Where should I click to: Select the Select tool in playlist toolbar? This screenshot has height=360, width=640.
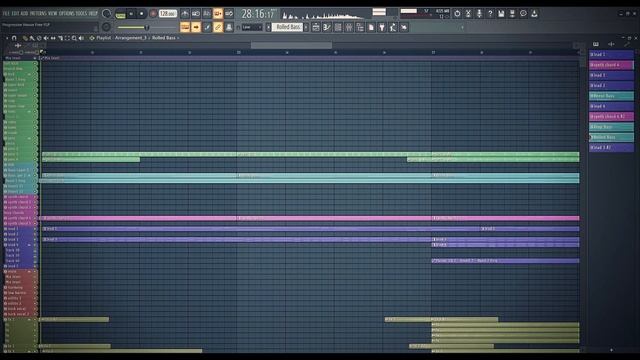[x=67, y=38]
